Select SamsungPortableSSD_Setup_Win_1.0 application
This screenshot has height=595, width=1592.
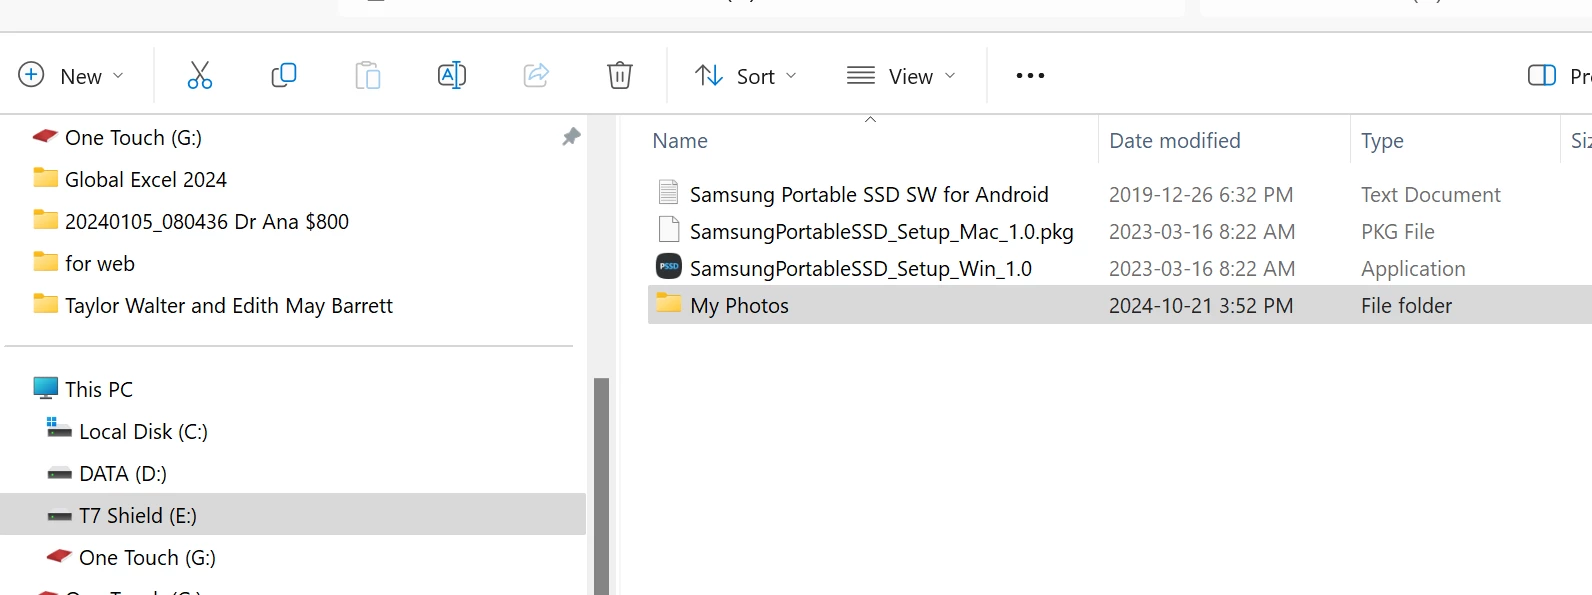point(860,269)
